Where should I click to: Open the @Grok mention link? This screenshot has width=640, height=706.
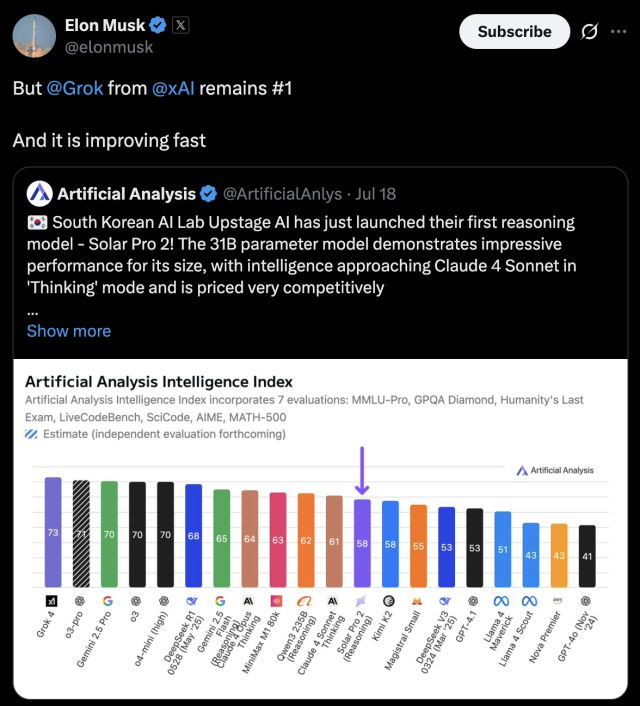74,88
